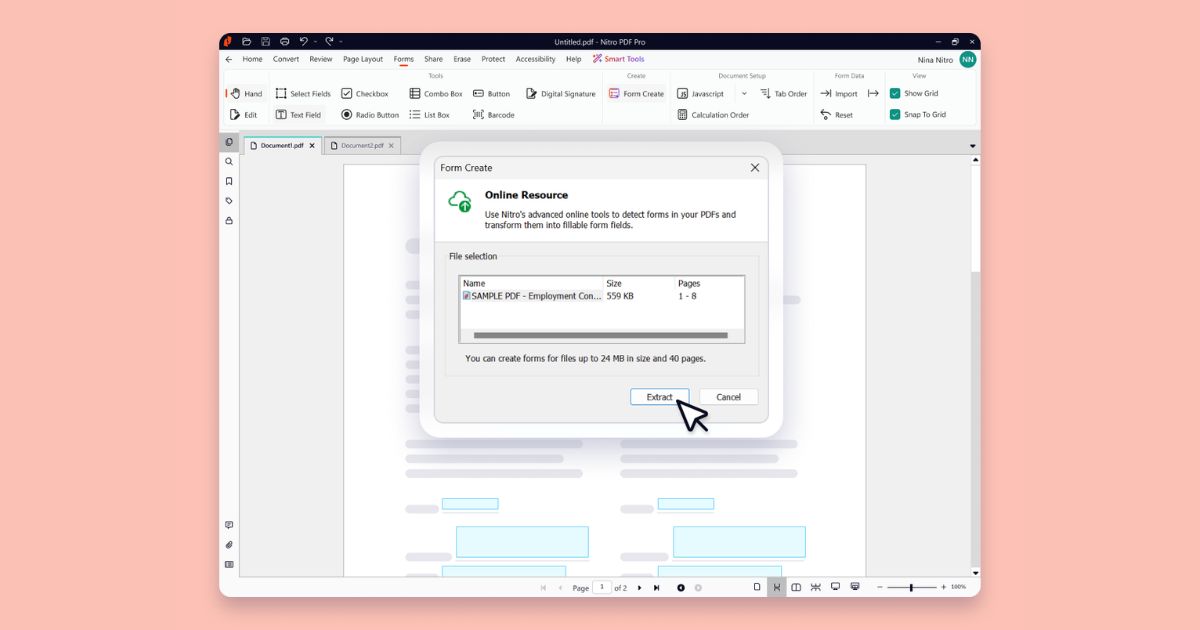The height and width of the screenshot is (630, 1200).
Task: Click the zoom in plus button
Action: [943, 587]
